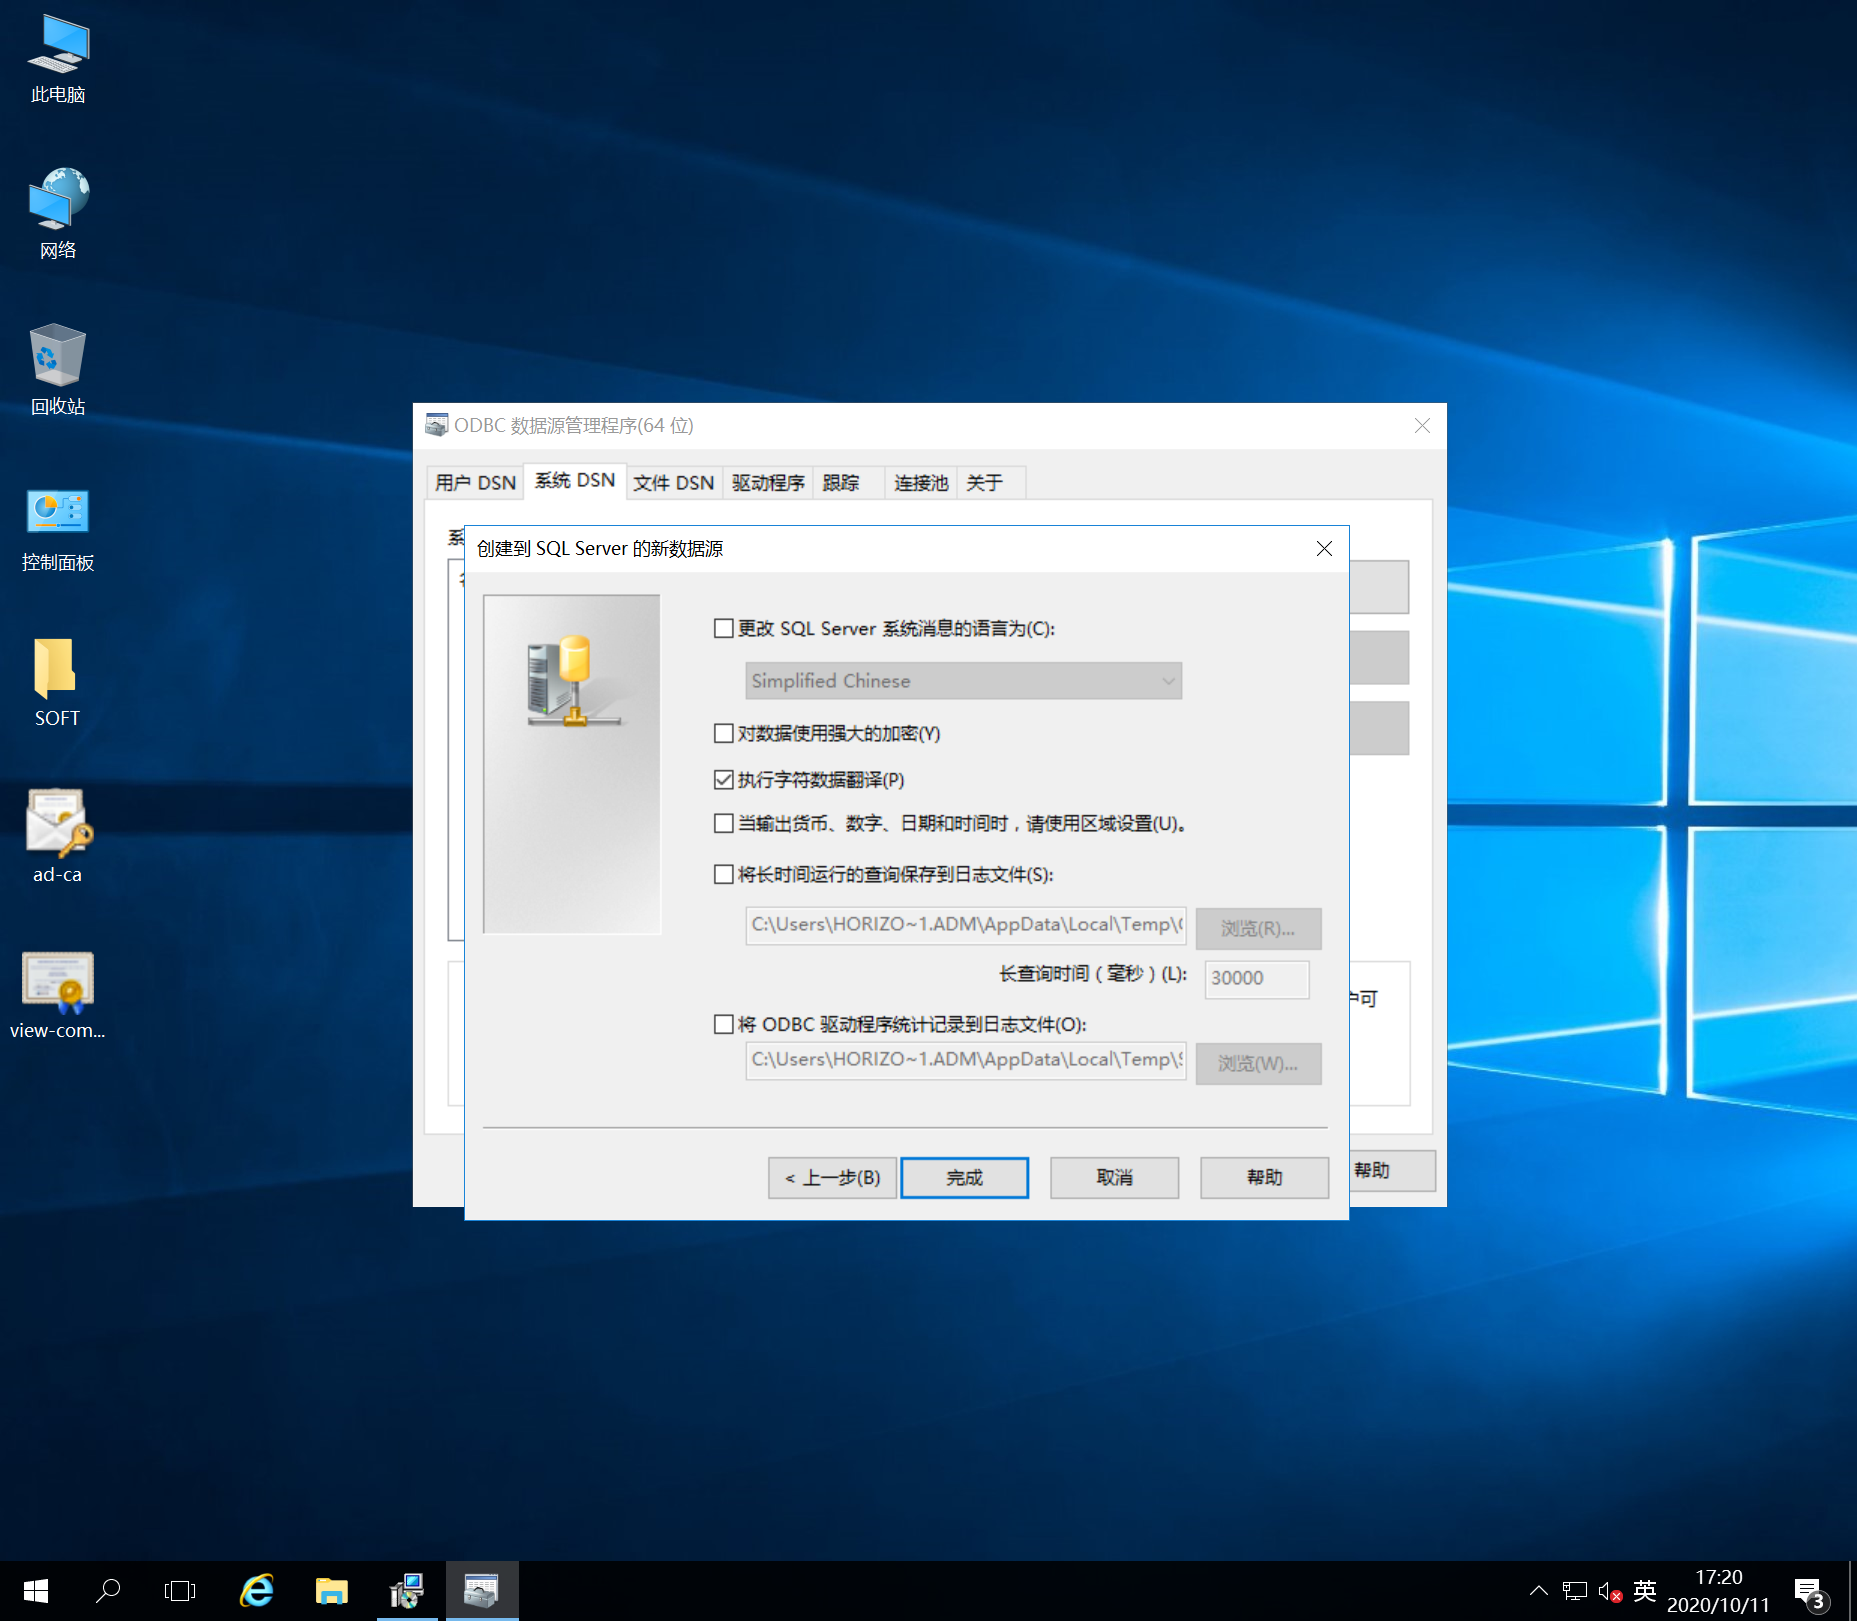
Task: Click the server wizard image
Action: click(572, 764)
